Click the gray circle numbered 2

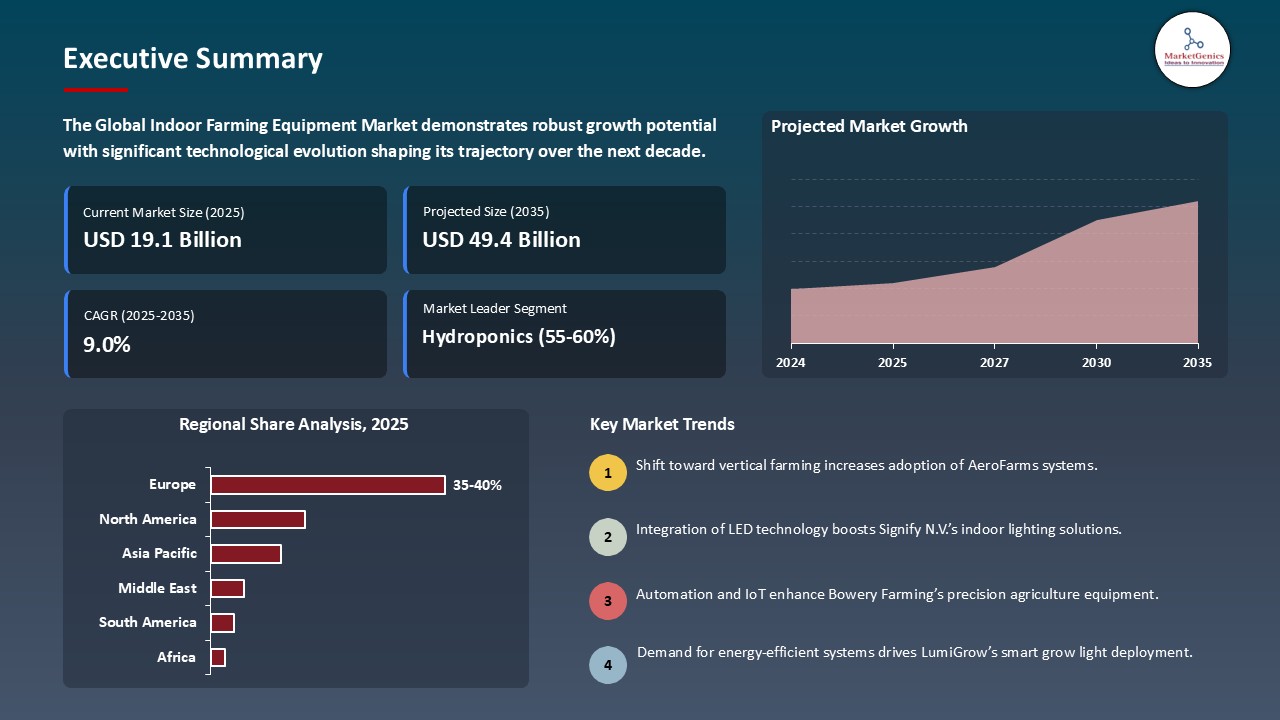coord(608,537)
